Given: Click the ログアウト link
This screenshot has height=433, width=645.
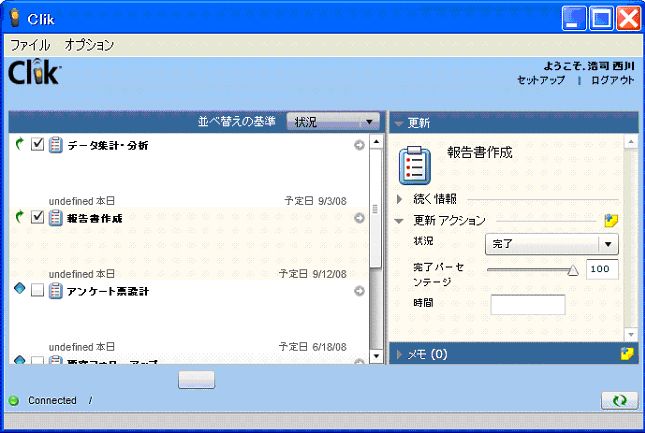Looking at the screenshot, I should [613, 80].
